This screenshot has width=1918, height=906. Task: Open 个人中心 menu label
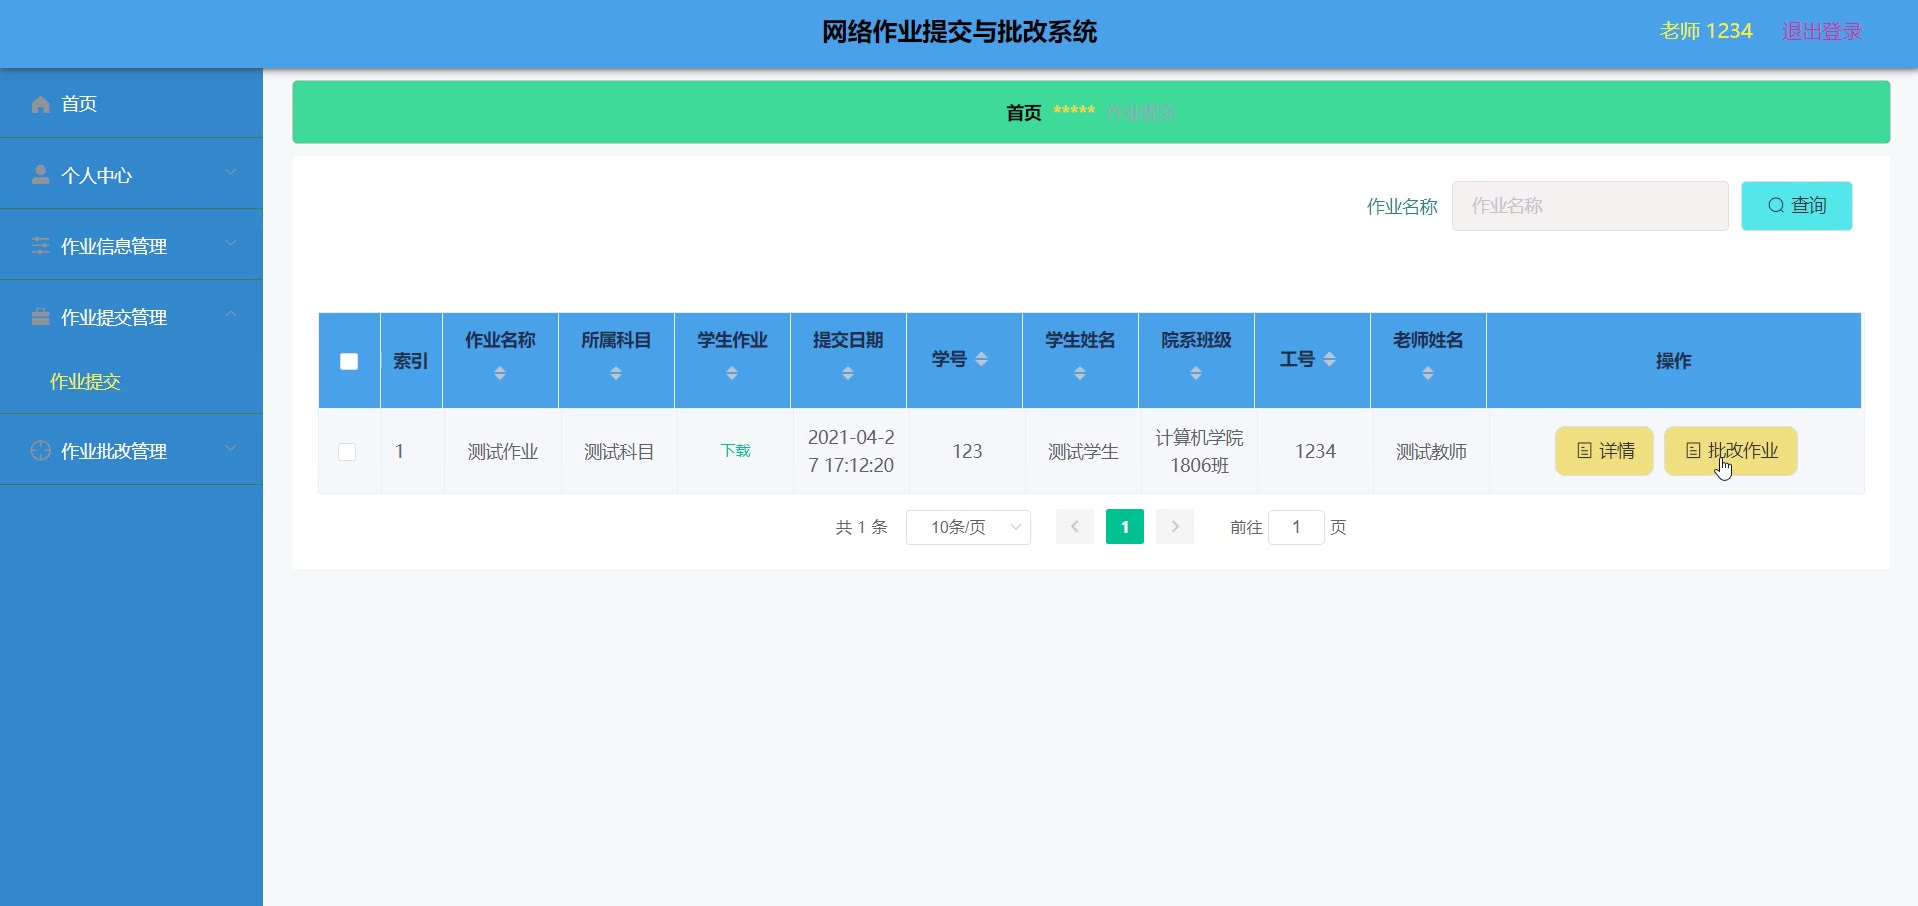click(x=96, y=176)
